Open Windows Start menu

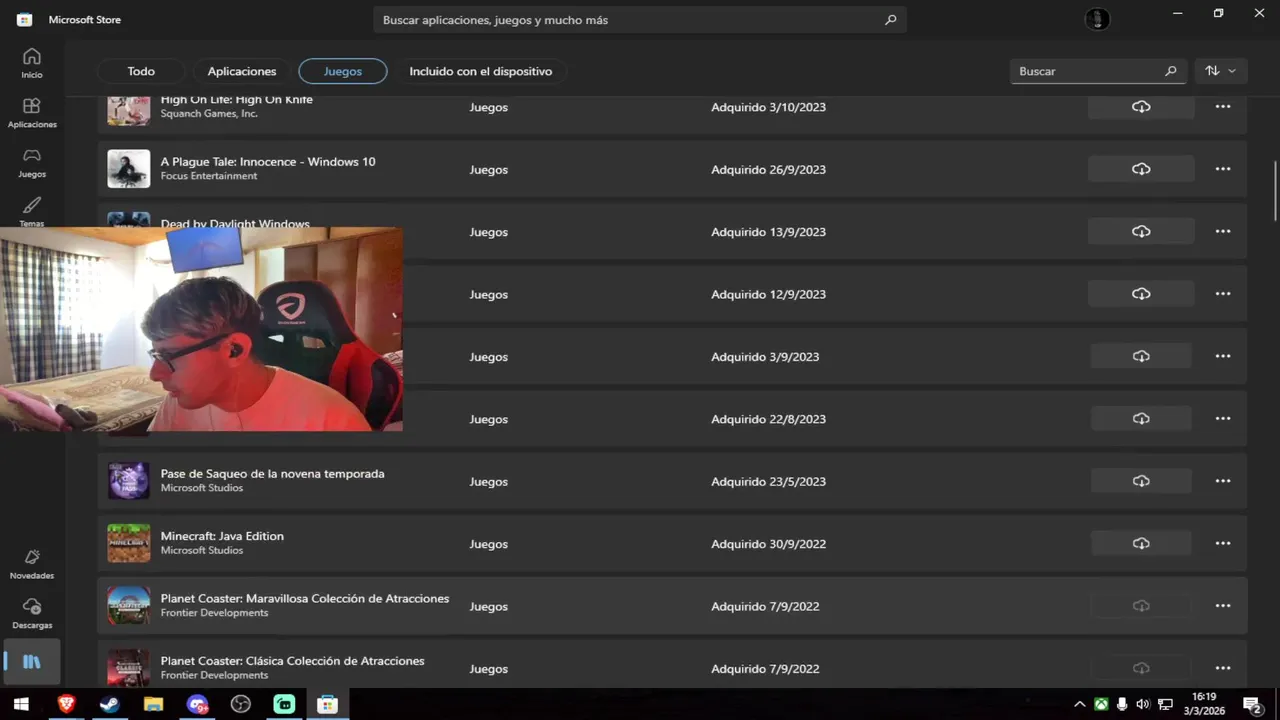click(21, 704)
